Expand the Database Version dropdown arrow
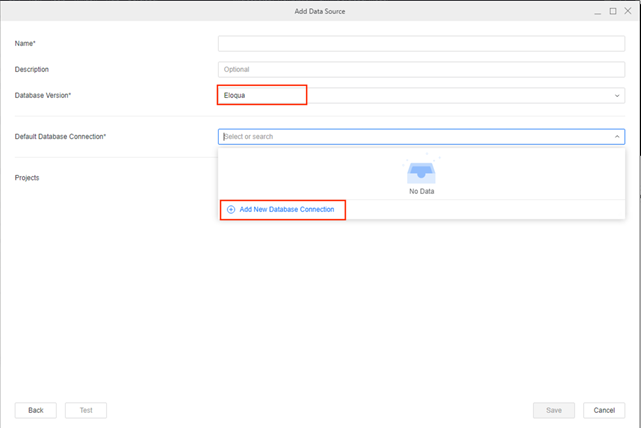Image resolution: width=641 pixels, height=428 pixels. click(617, 96)
